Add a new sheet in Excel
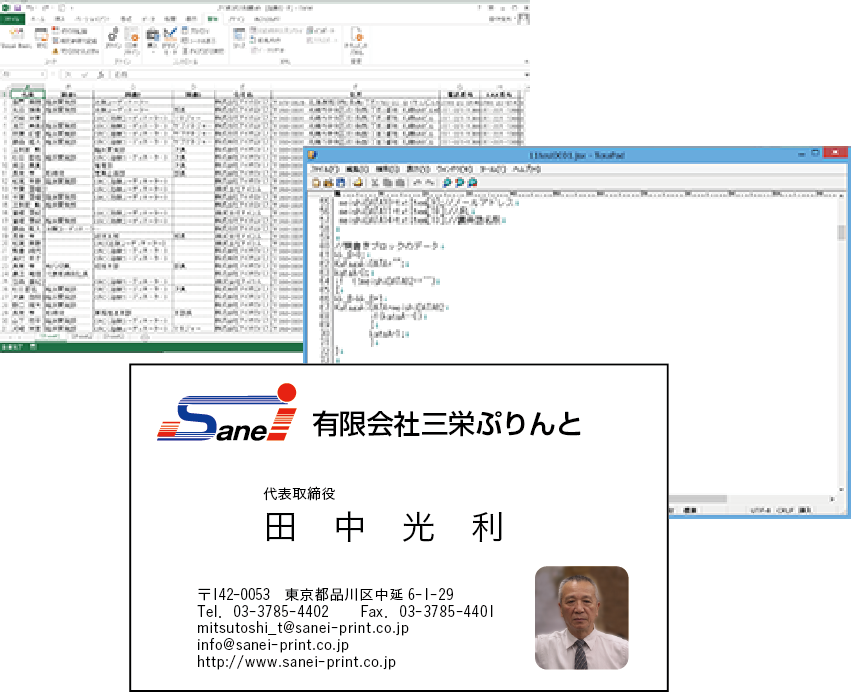 click(145, 337)
